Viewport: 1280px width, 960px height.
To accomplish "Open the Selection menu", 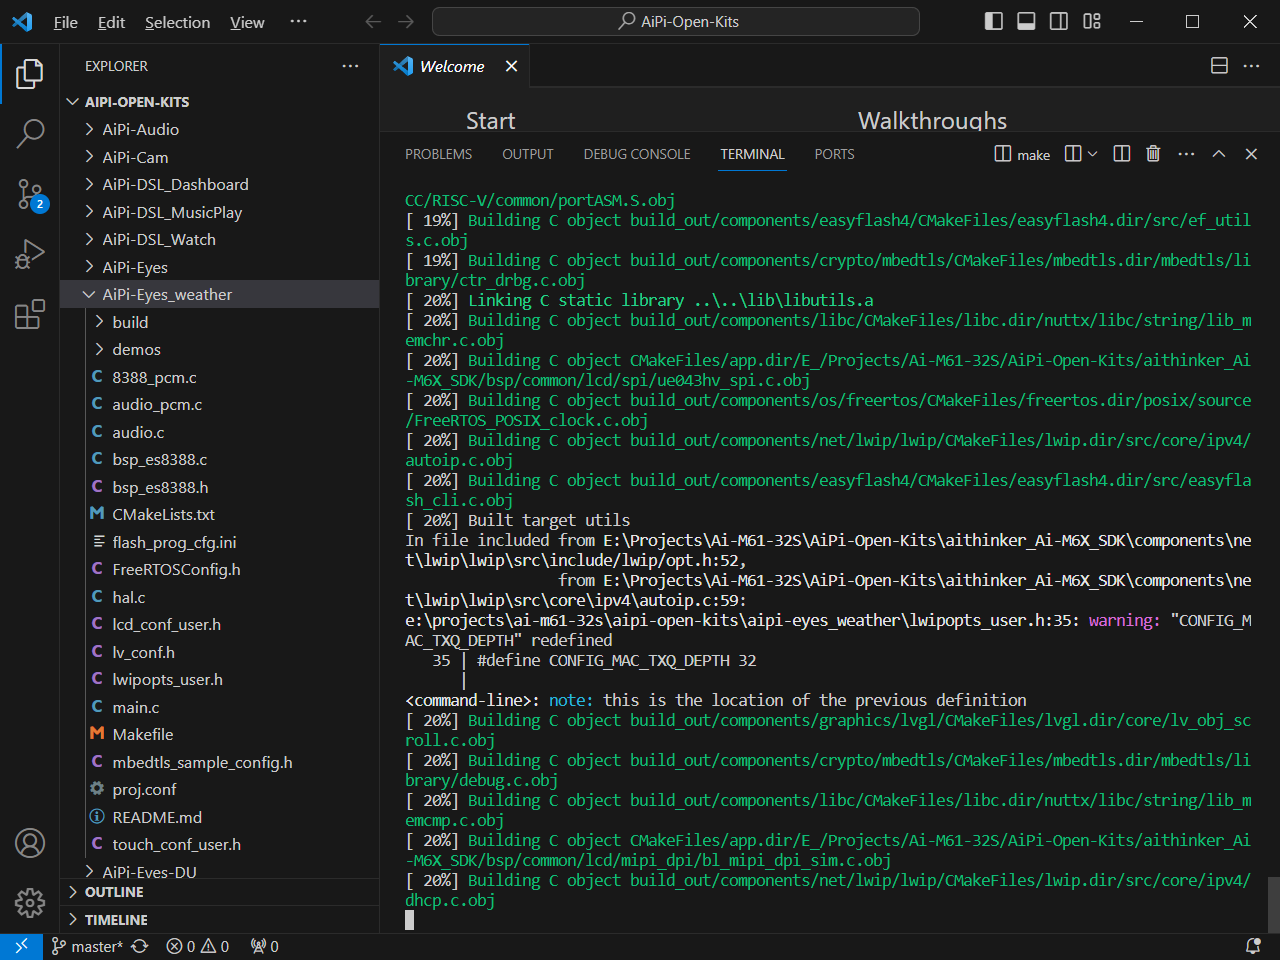I will click(x=177, y=22).
